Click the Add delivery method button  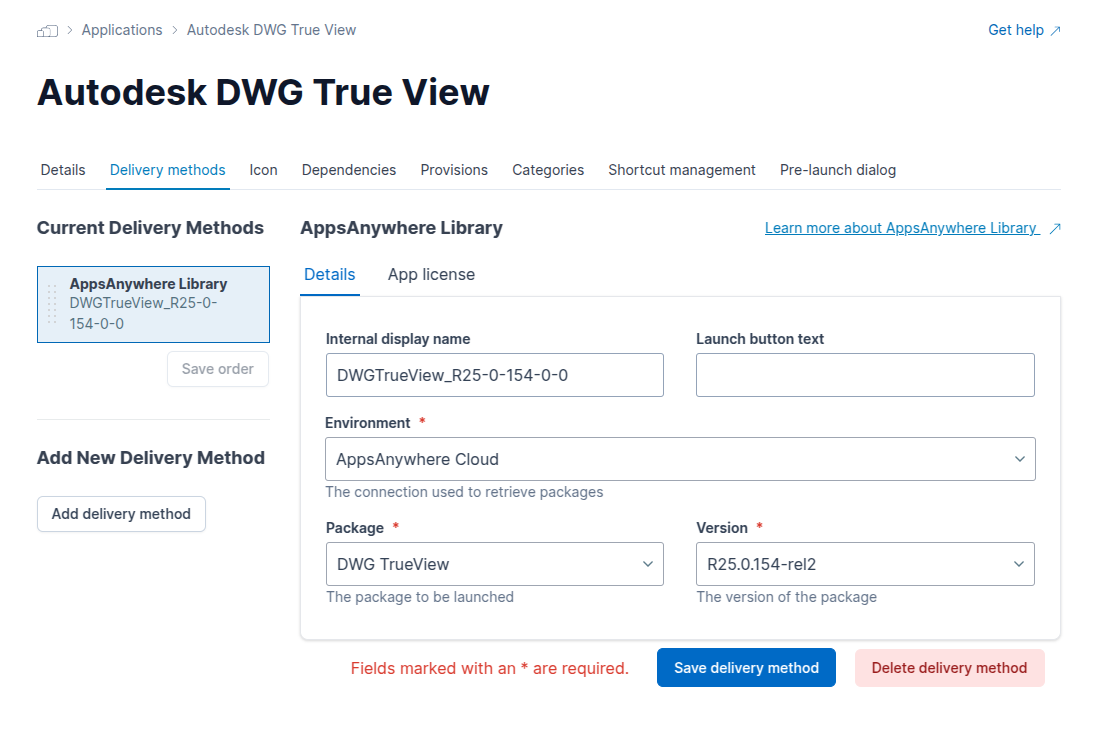121,514
